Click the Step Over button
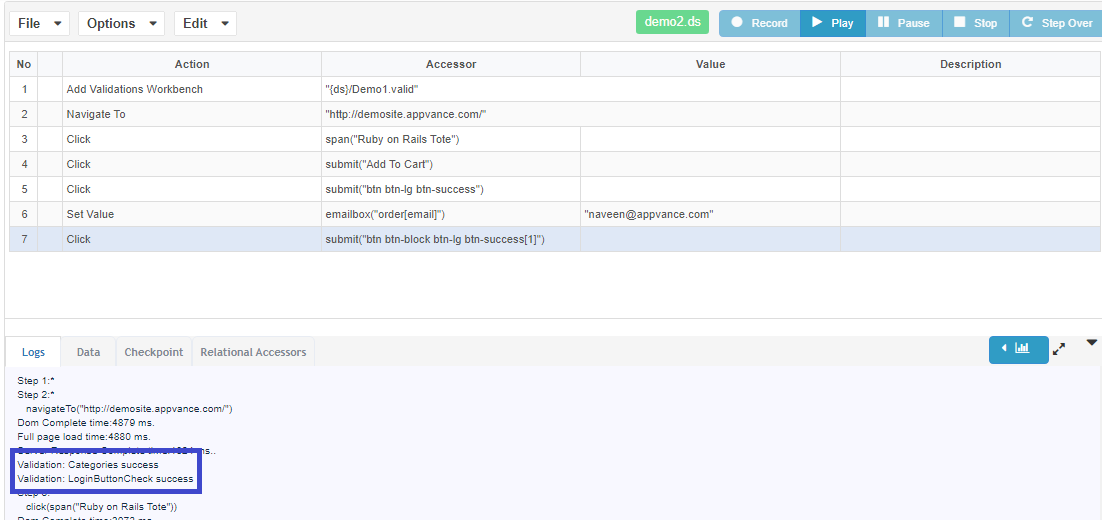The height and width of the screenshot is (520, 1102). pos(1056,23)
